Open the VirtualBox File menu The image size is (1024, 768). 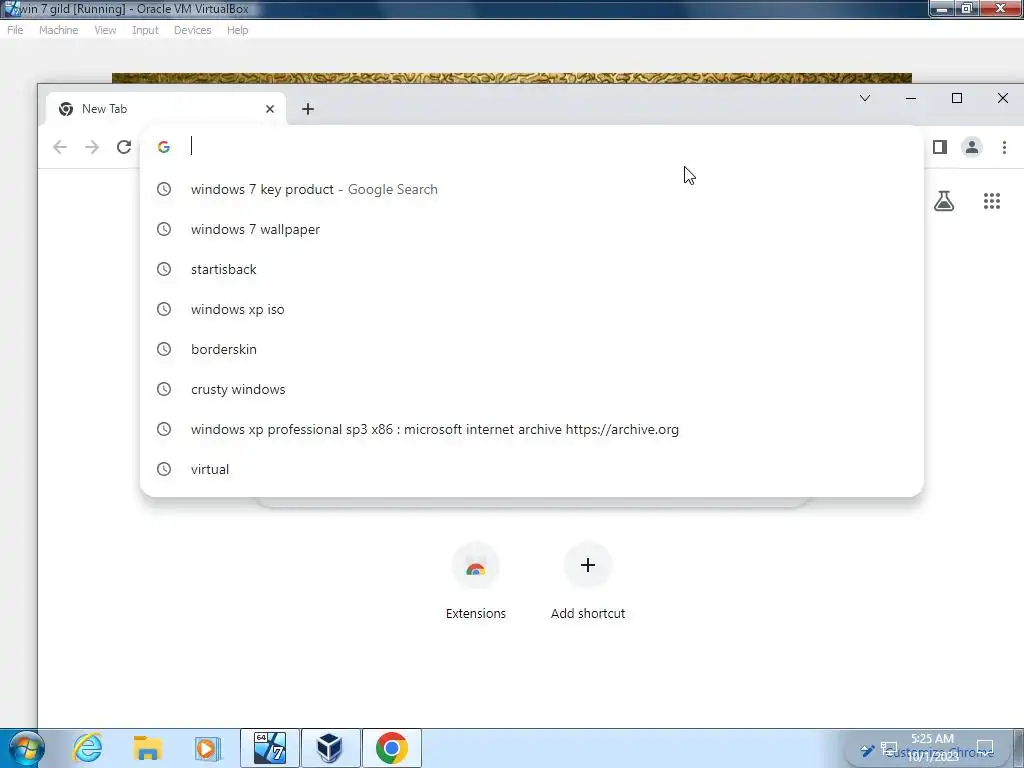tap(15, 30)
